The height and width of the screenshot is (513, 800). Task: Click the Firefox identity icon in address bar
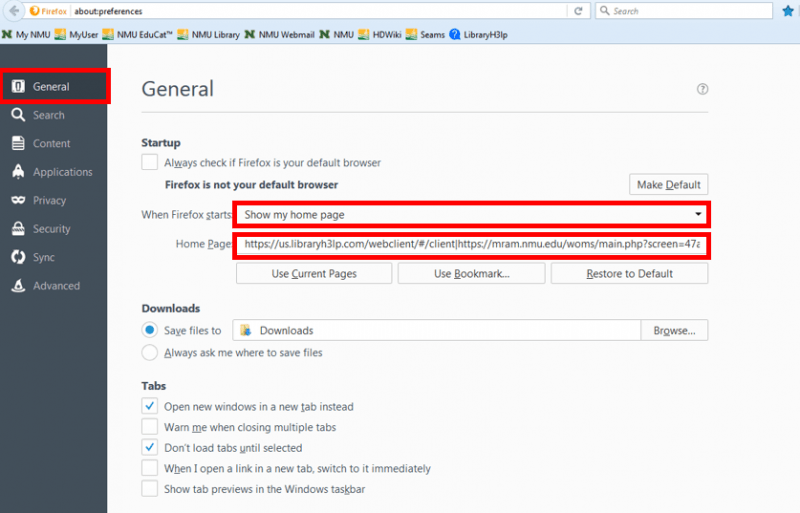(48, 11)
